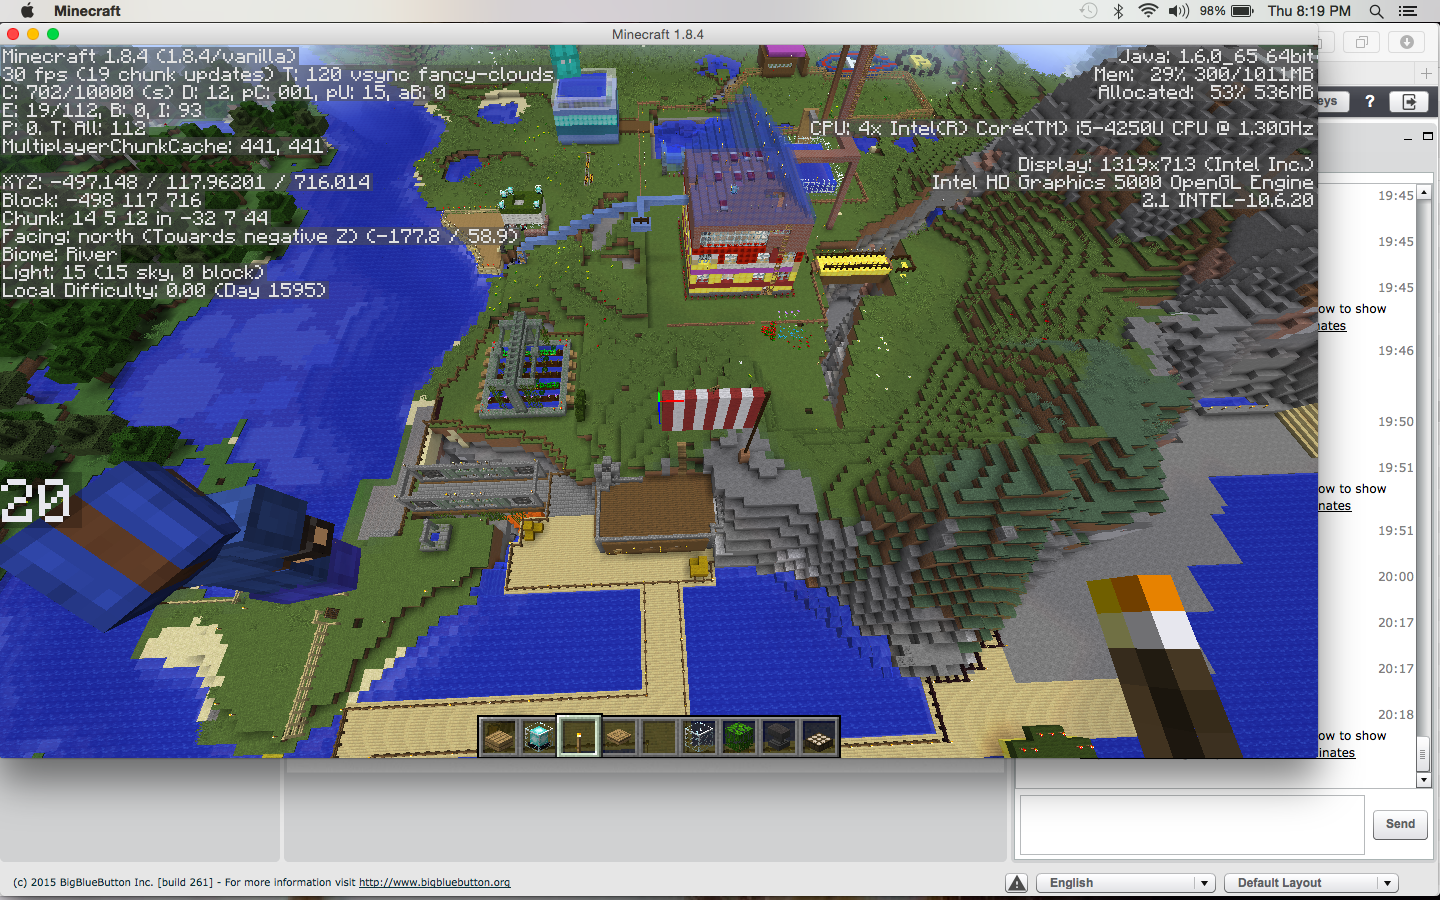Click the 'Biome: River' debug text
Screen dimensions: 1440x900
[60, 254]
